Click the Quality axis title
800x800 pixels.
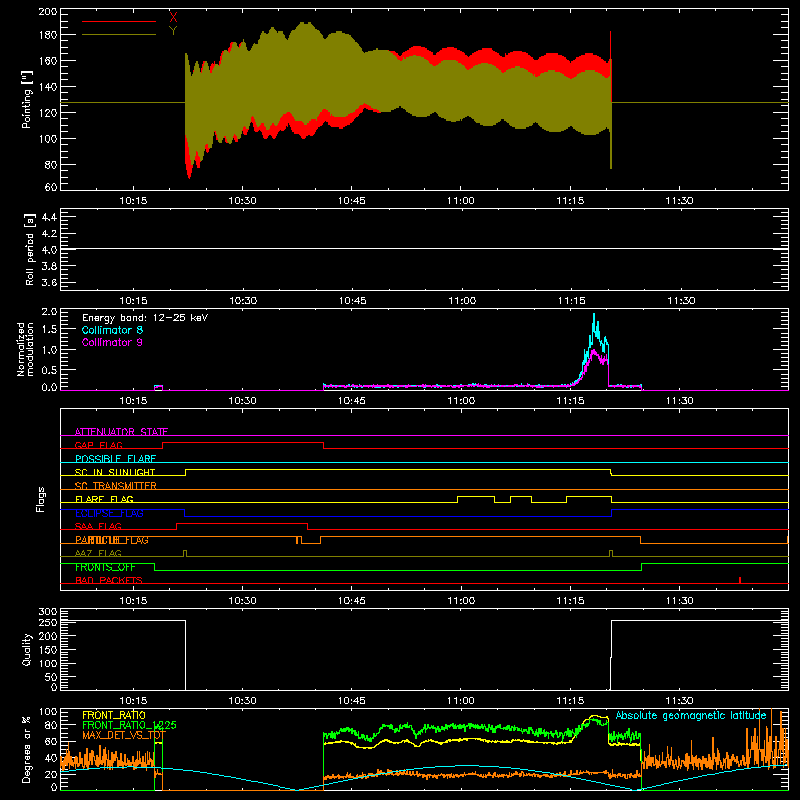point(27,649)
